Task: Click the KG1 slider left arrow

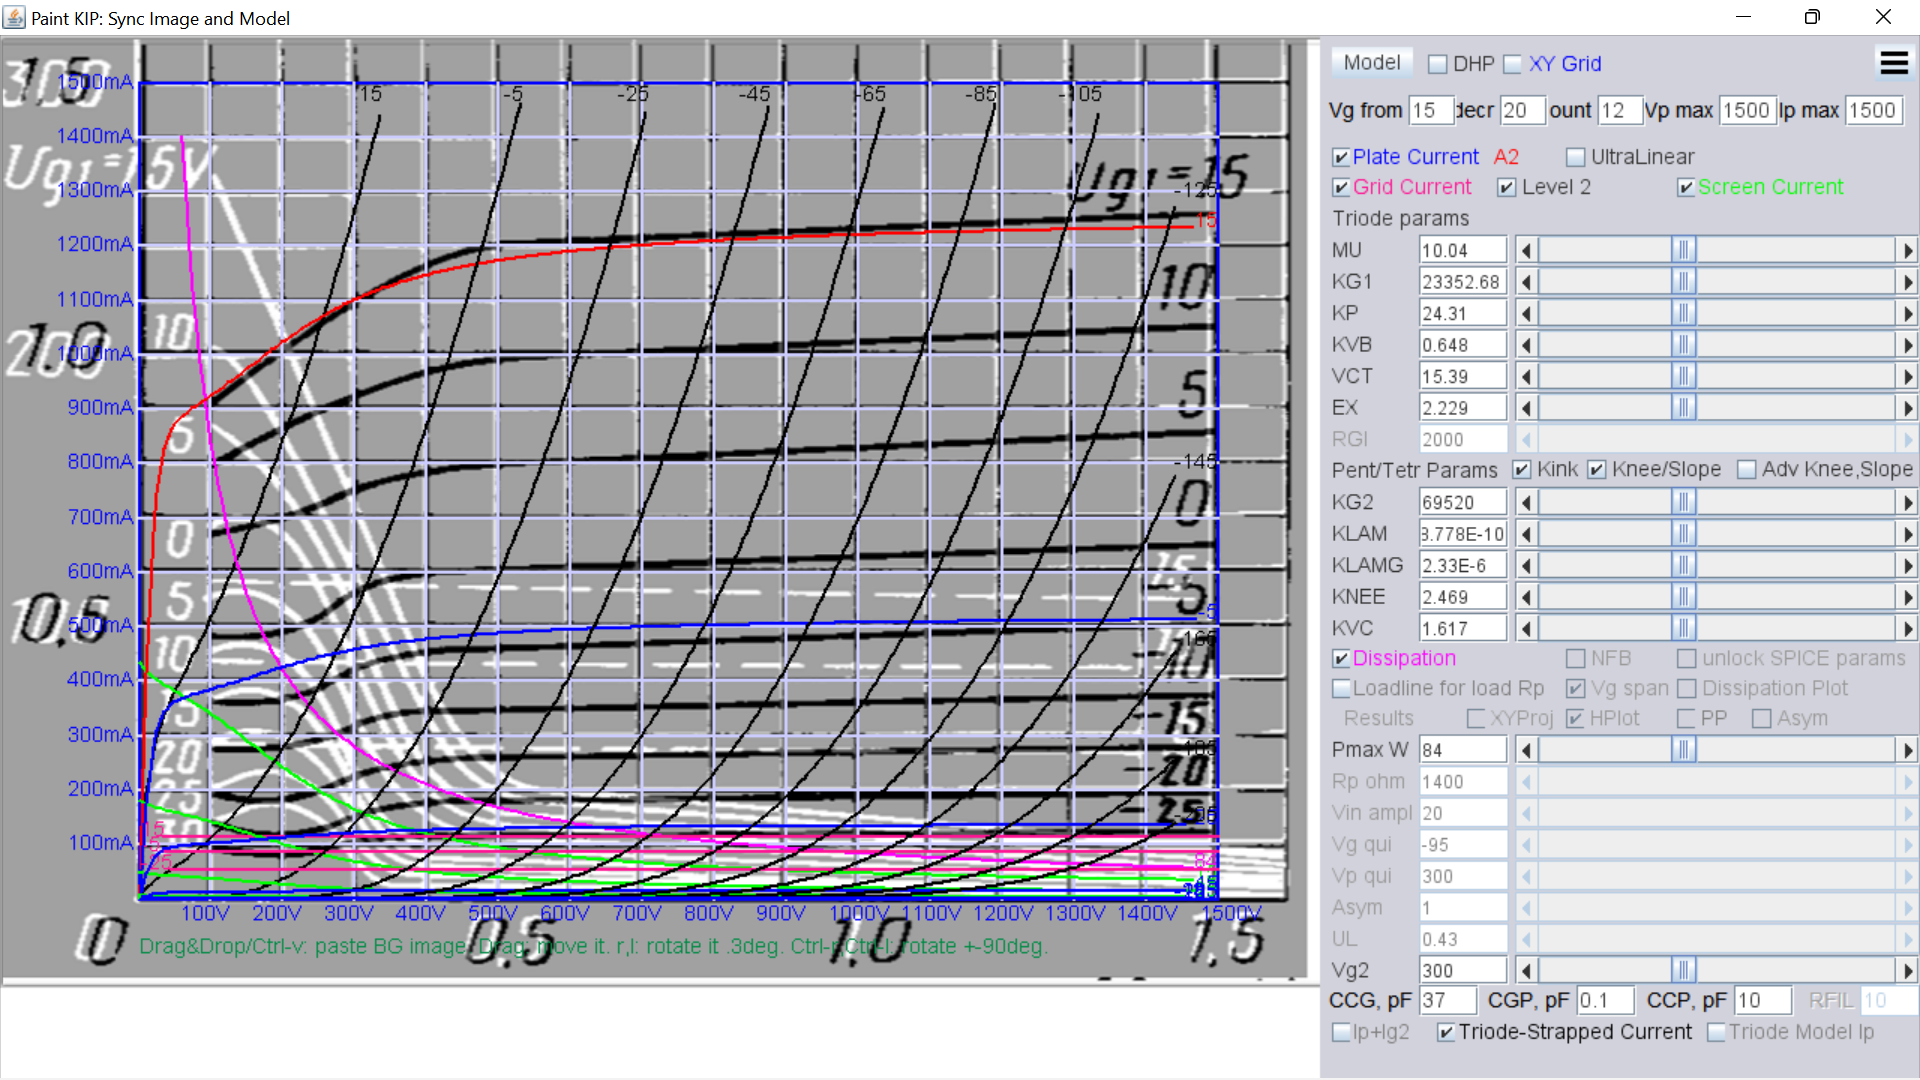Action: pyautogui.click(x=1526, y=282)
